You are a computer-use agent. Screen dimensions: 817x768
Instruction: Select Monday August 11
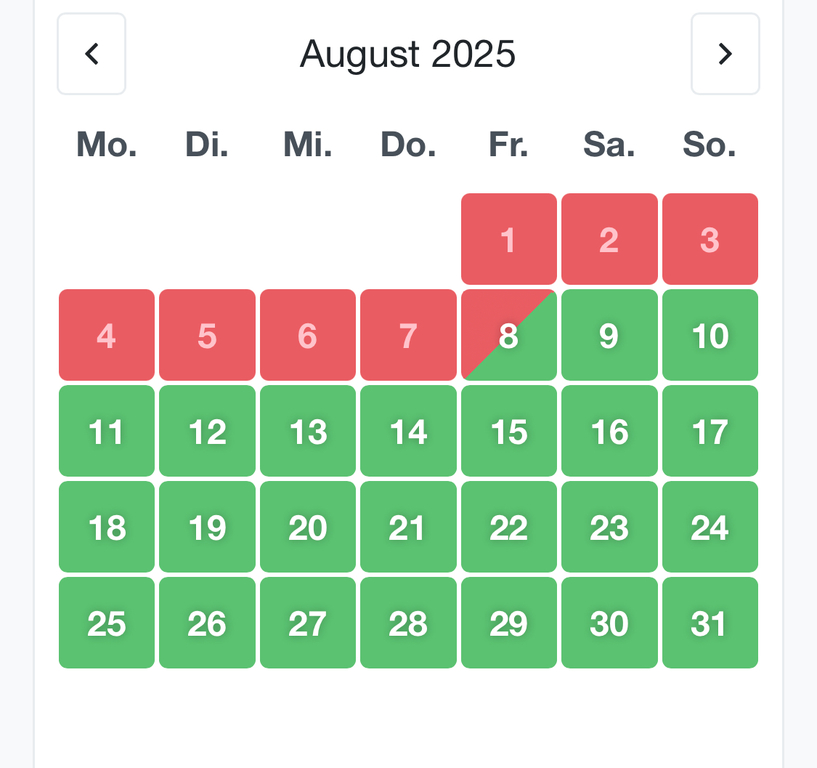pos(107,431)
